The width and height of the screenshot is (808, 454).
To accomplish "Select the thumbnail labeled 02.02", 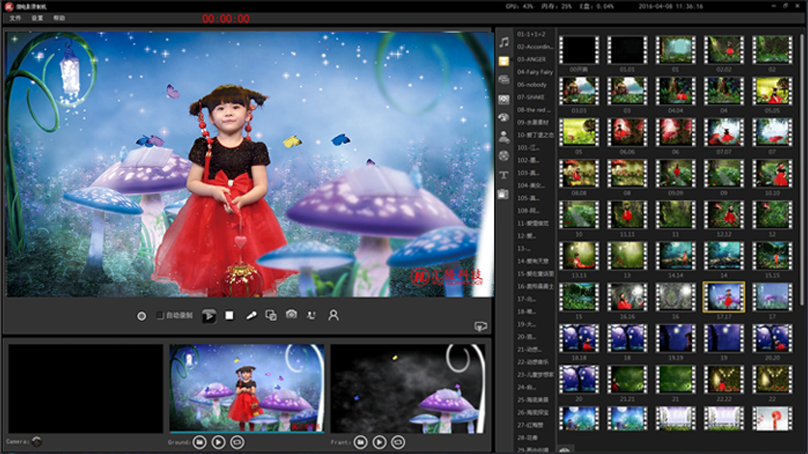I will [x=724, y=50].
